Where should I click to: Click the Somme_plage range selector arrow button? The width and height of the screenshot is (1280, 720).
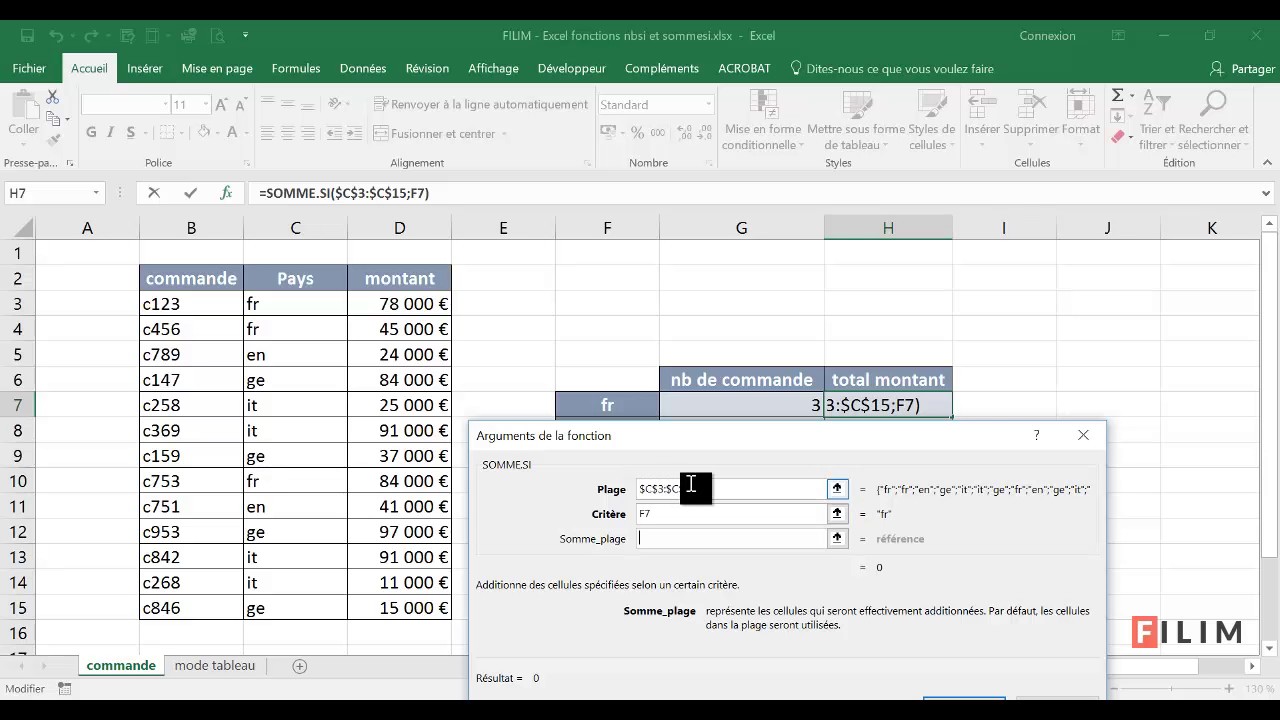click(837, 538)
